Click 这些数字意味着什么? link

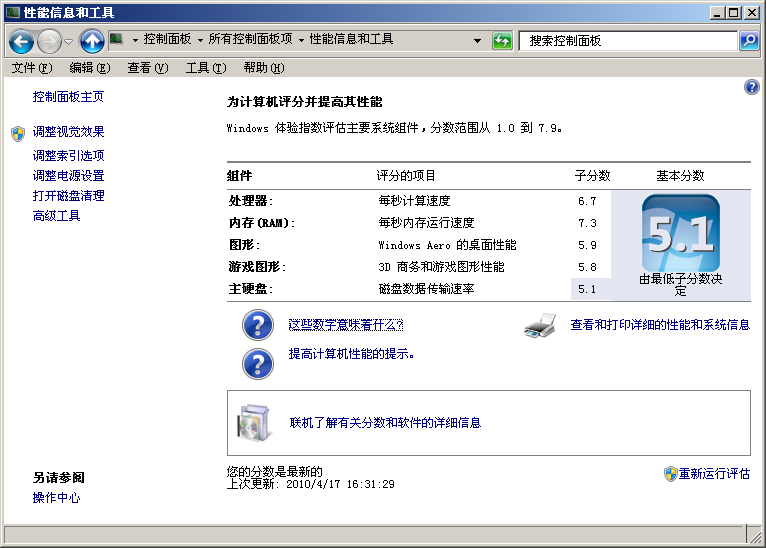[x=346, y=325]
